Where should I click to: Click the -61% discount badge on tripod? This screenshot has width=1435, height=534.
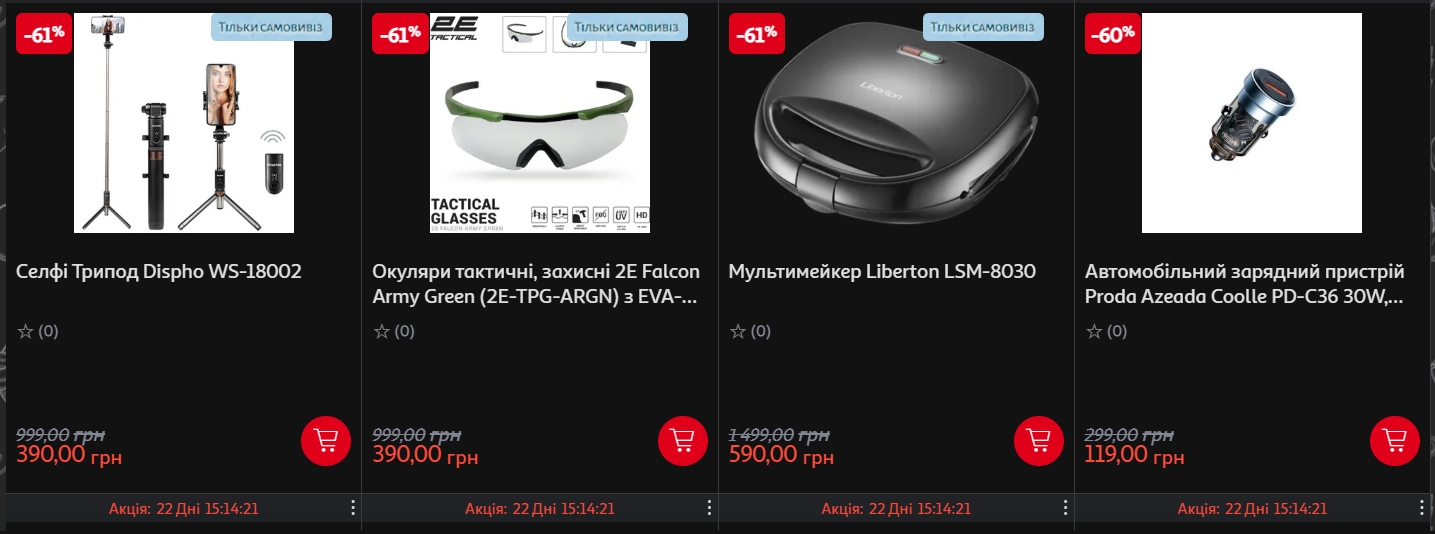click(x=44, y=34)
